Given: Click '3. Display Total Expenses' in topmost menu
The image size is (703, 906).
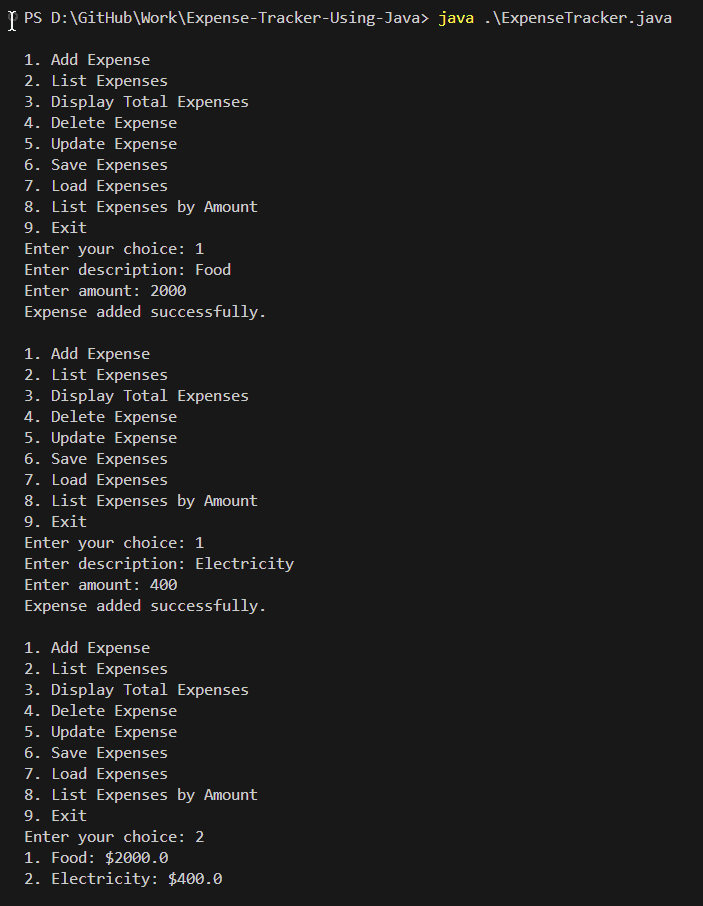Looking at the screenshot, I should click(136, 102).
